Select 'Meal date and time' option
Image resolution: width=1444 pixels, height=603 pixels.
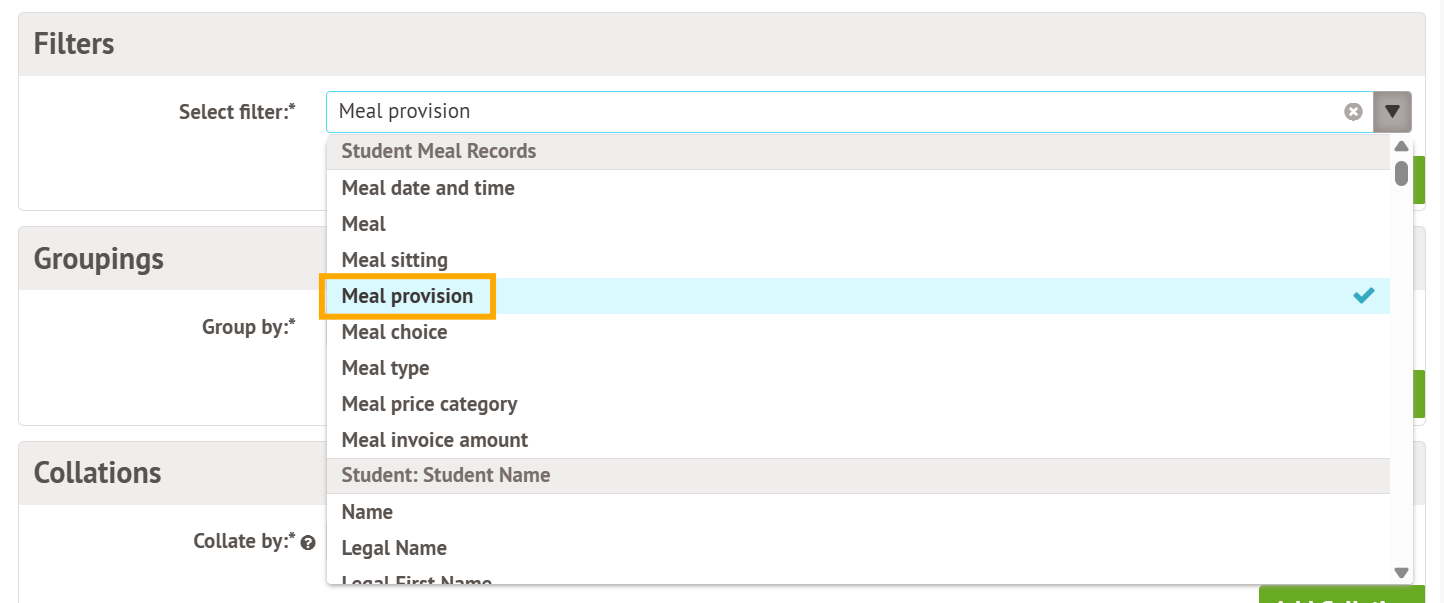click(x=428, y=188)
